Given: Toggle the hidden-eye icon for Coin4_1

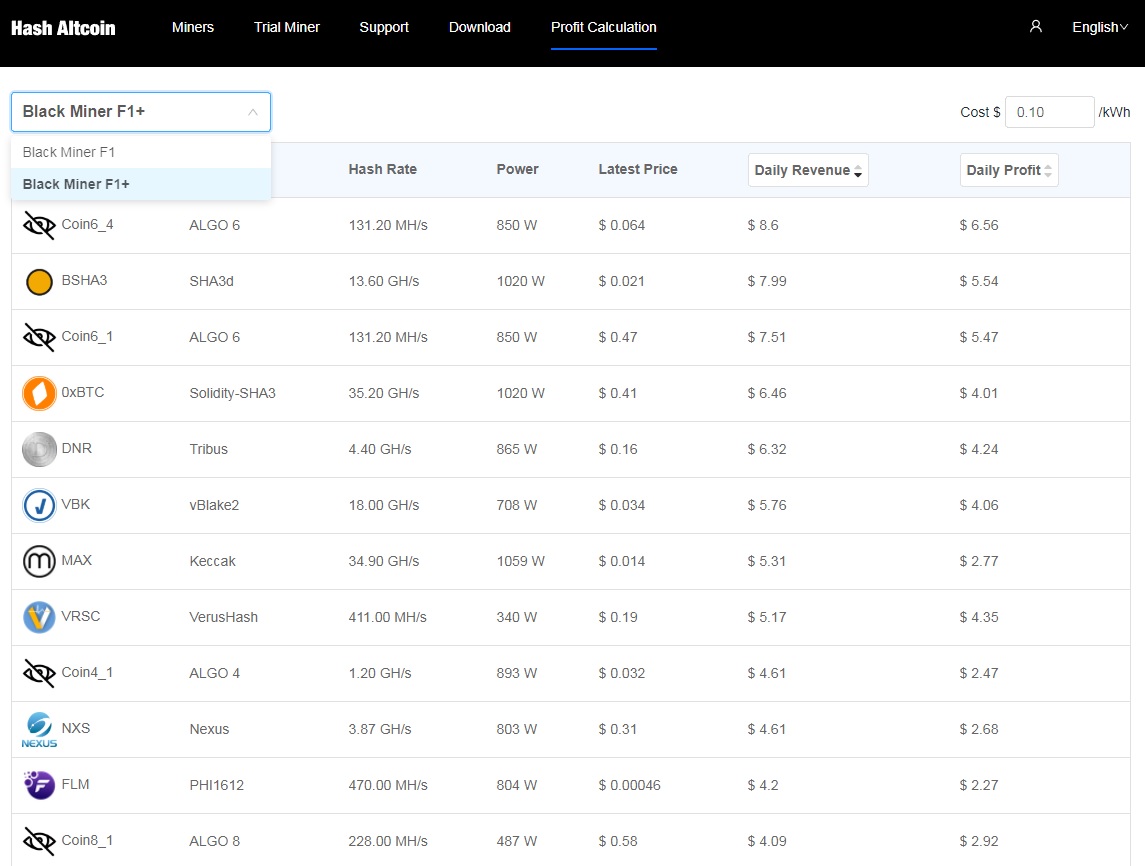Looking at the screenshot, I should coord(39,673).
